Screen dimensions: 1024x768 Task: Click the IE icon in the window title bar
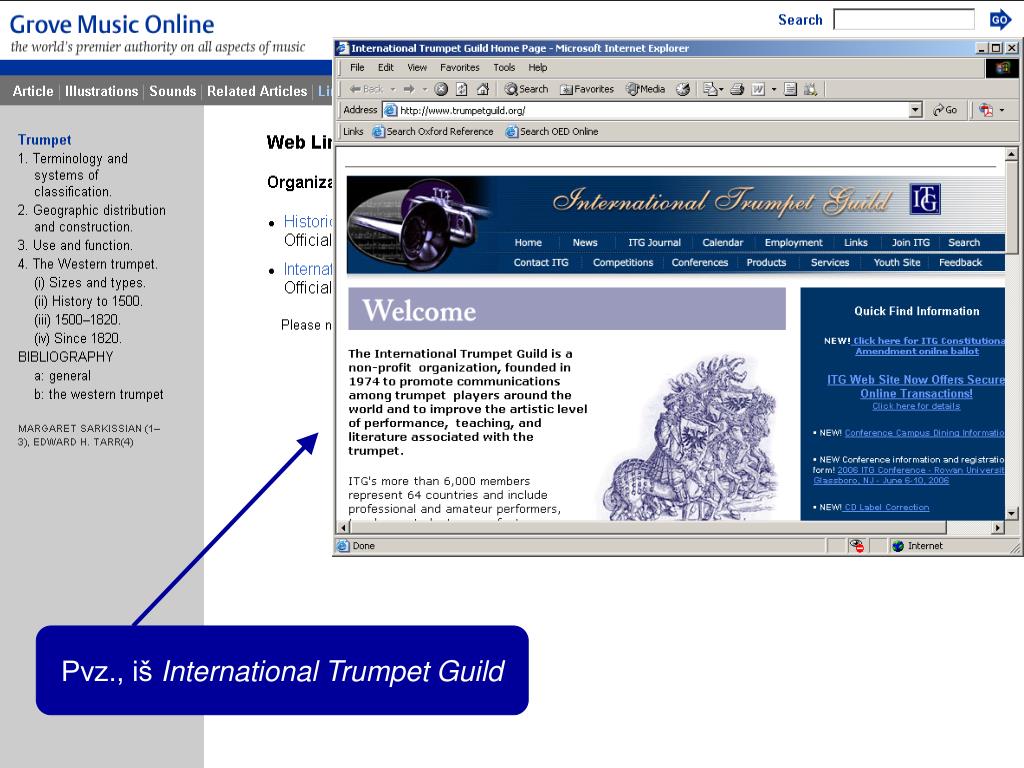343,48
